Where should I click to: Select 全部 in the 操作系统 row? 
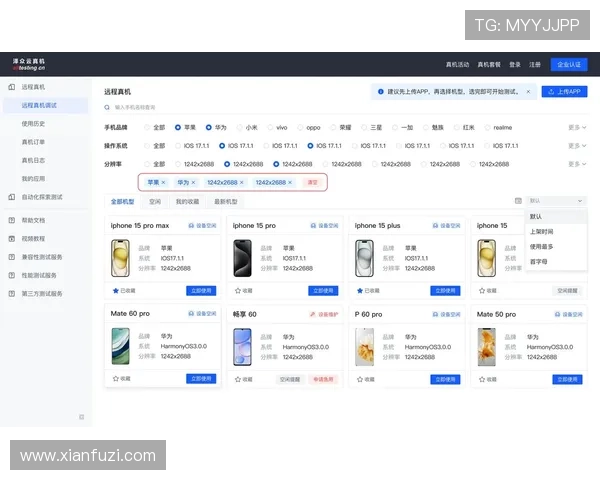point(147,146)
